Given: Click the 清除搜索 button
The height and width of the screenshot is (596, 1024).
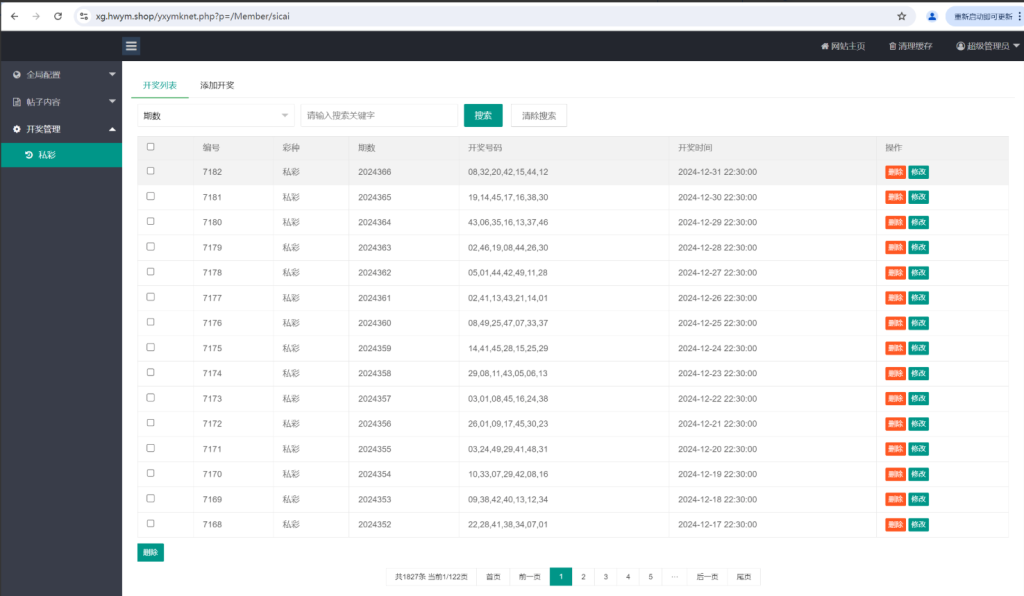Looking at the screenshot, I should 539,116.
